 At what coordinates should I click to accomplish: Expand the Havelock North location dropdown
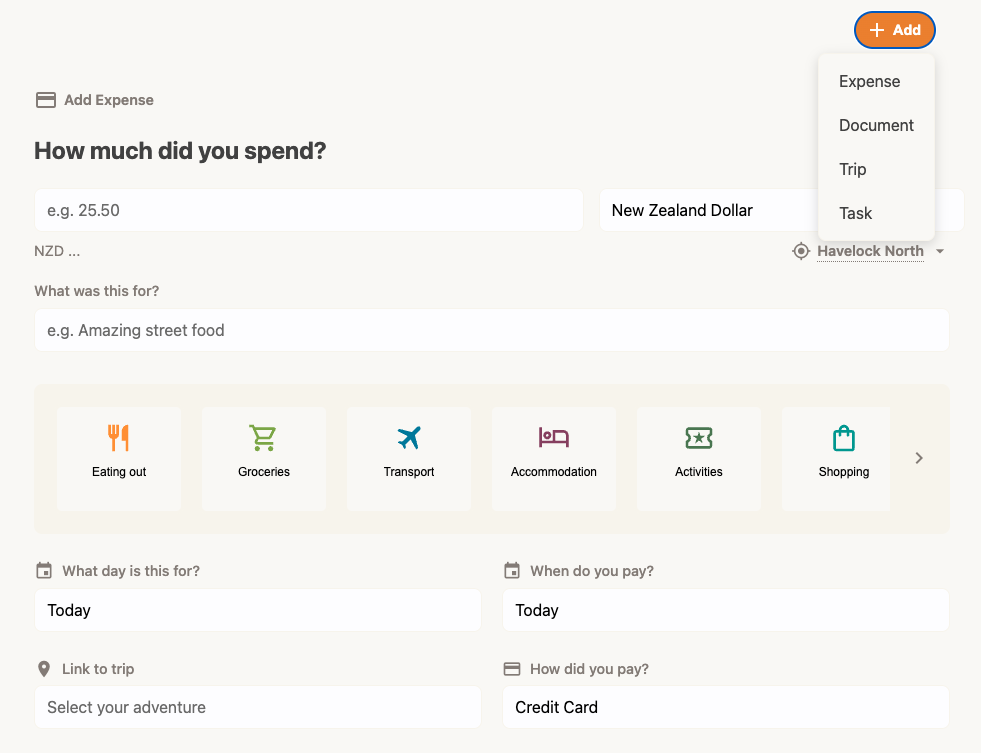click(939, 251)
